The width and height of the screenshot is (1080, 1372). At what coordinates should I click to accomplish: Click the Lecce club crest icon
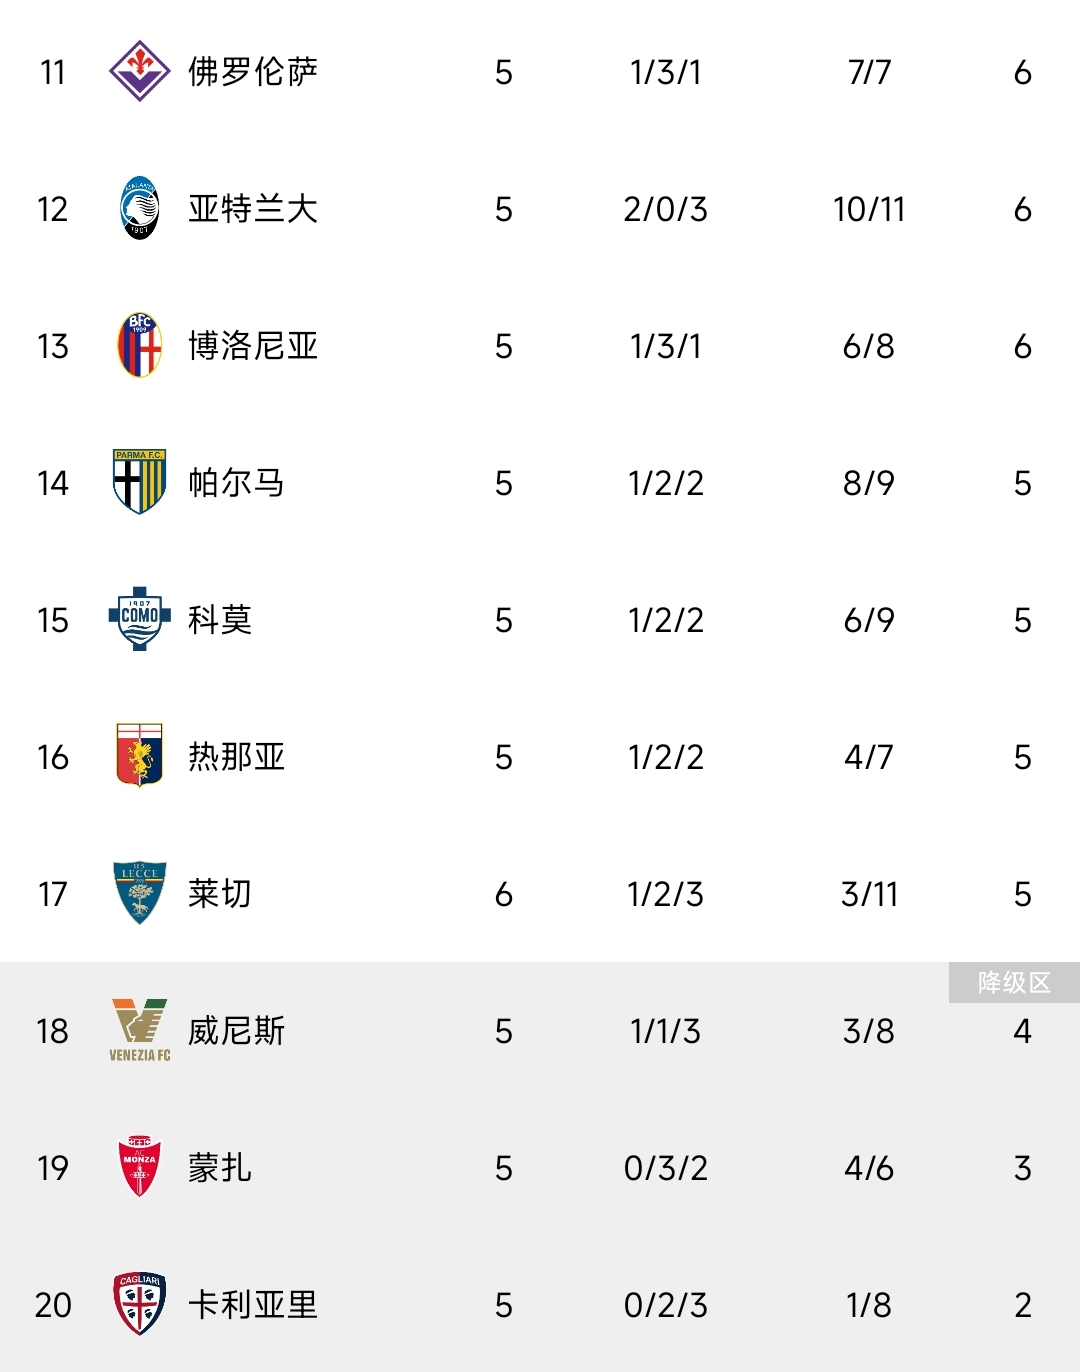[x=139, y=893]
